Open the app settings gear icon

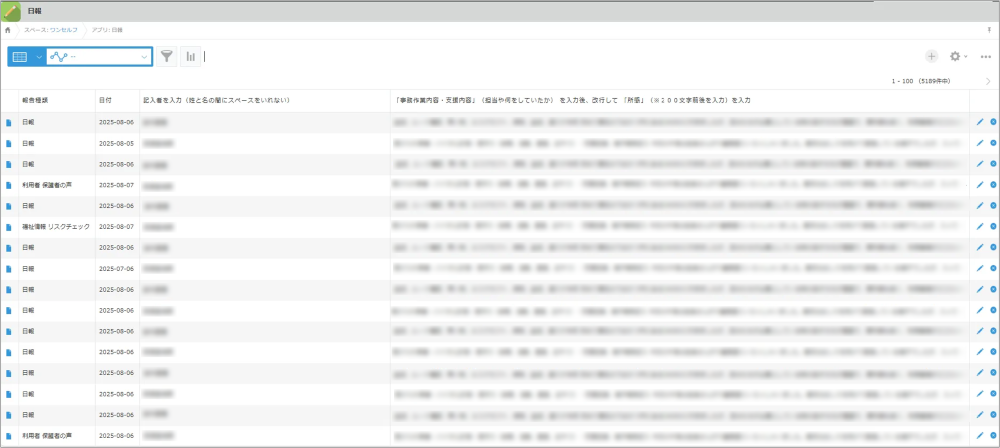point(954,57)
